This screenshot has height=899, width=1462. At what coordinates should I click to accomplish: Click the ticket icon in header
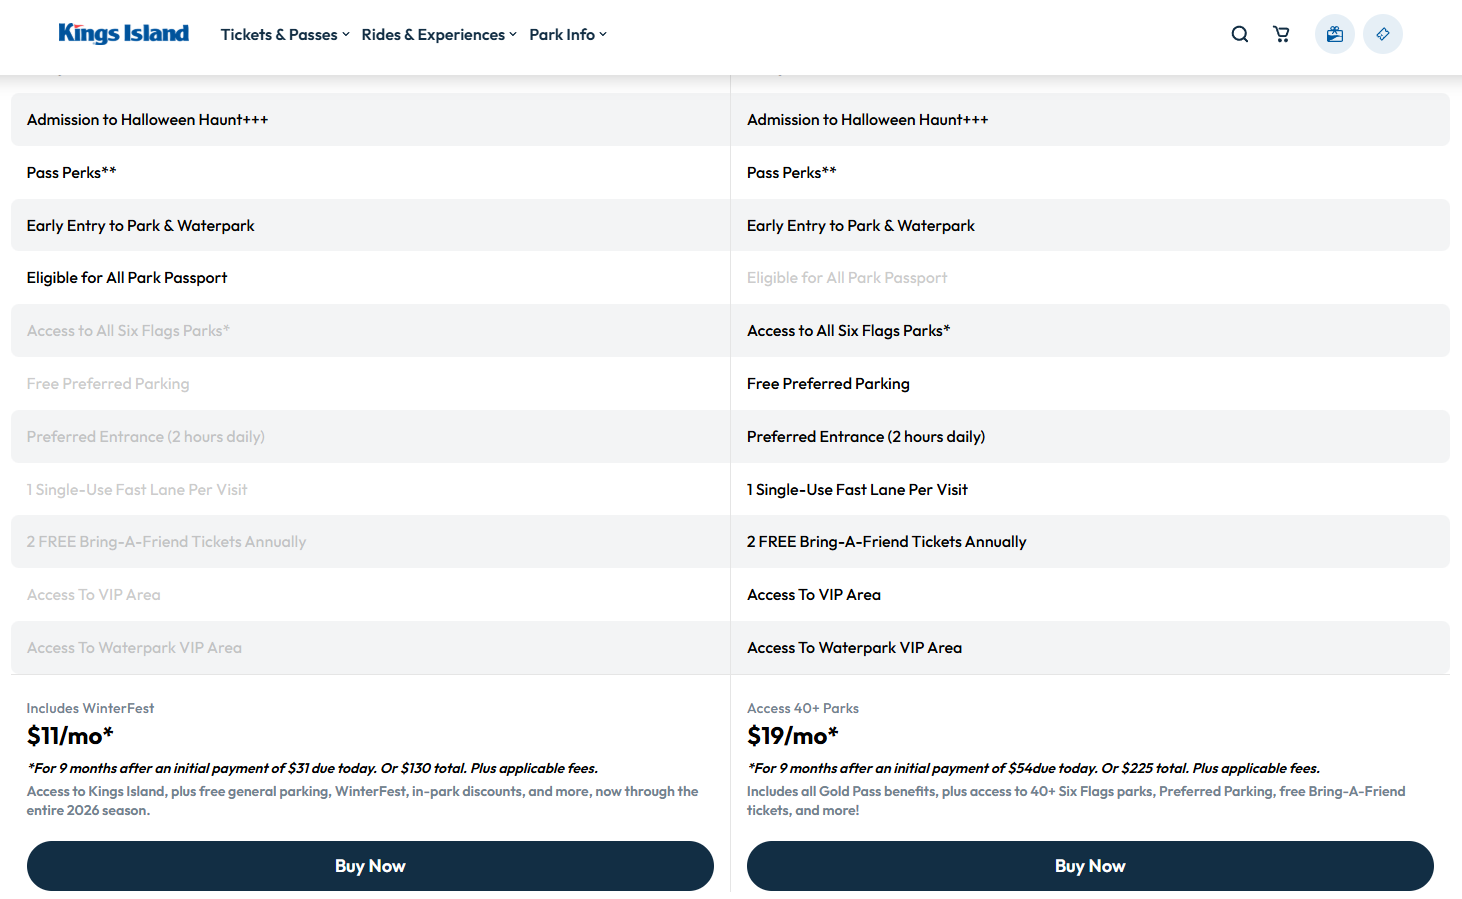1382,34
